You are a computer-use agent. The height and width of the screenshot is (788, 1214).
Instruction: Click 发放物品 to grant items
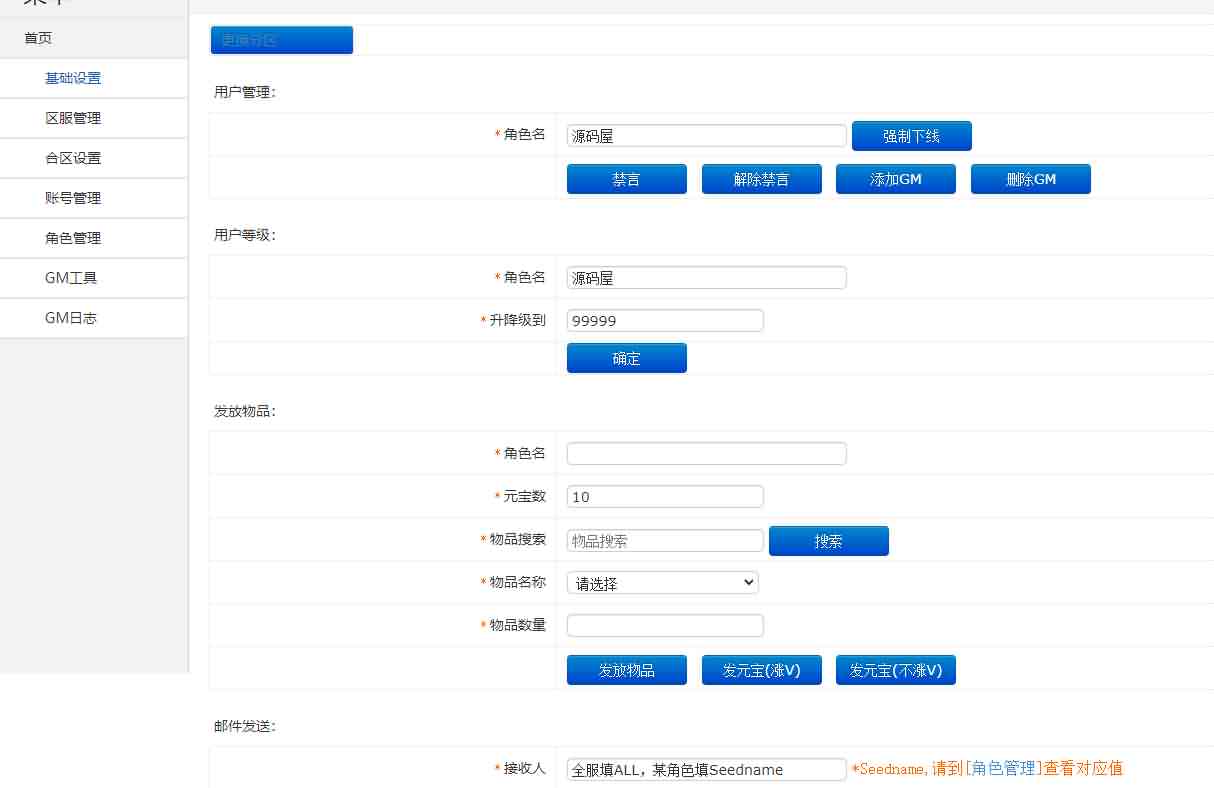point(626,669)
